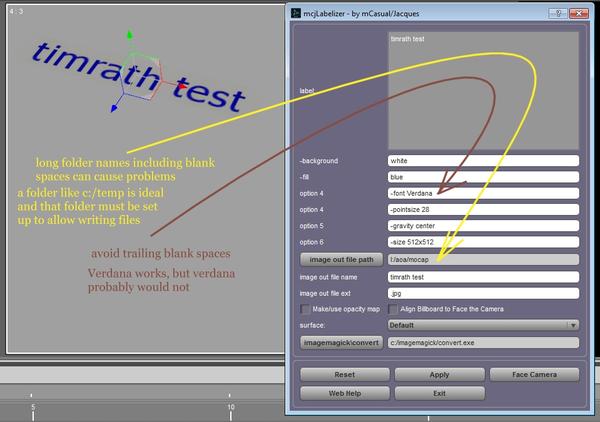Close the mcjLabelizer dialog

click(x=579, y=13)
